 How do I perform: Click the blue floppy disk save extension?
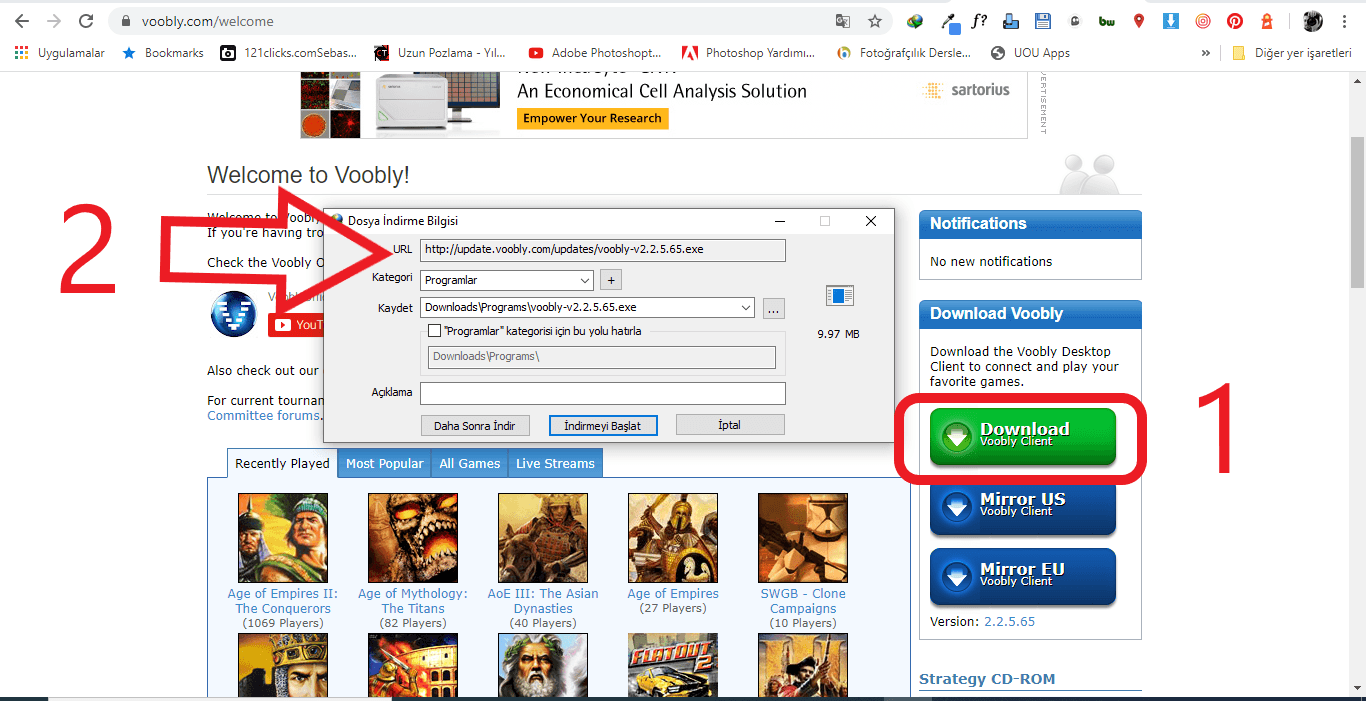click(x=1043, y=21)
